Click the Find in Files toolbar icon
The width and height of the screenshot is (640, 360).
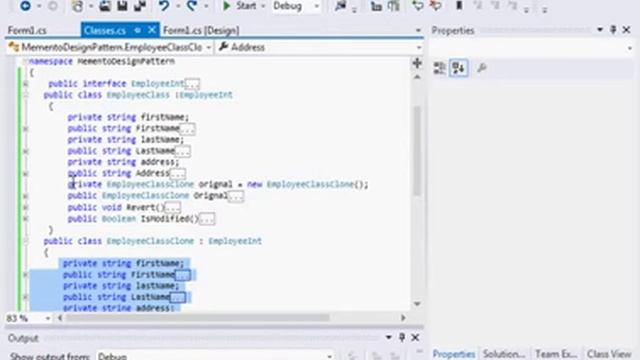340,6
